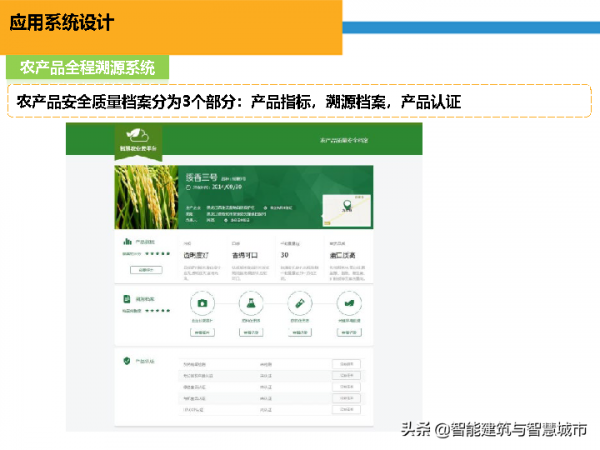Viewport: 600px width, 450px height.
Task: Click the view button under the factory step
Action: (x=349, y=333)
